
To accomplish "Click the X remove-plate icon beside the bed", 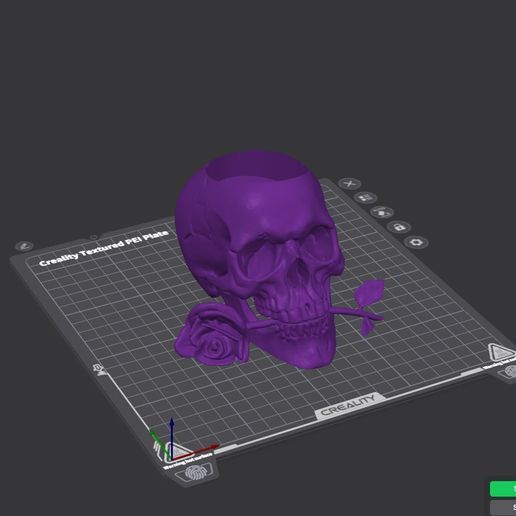I will point(350,183).
